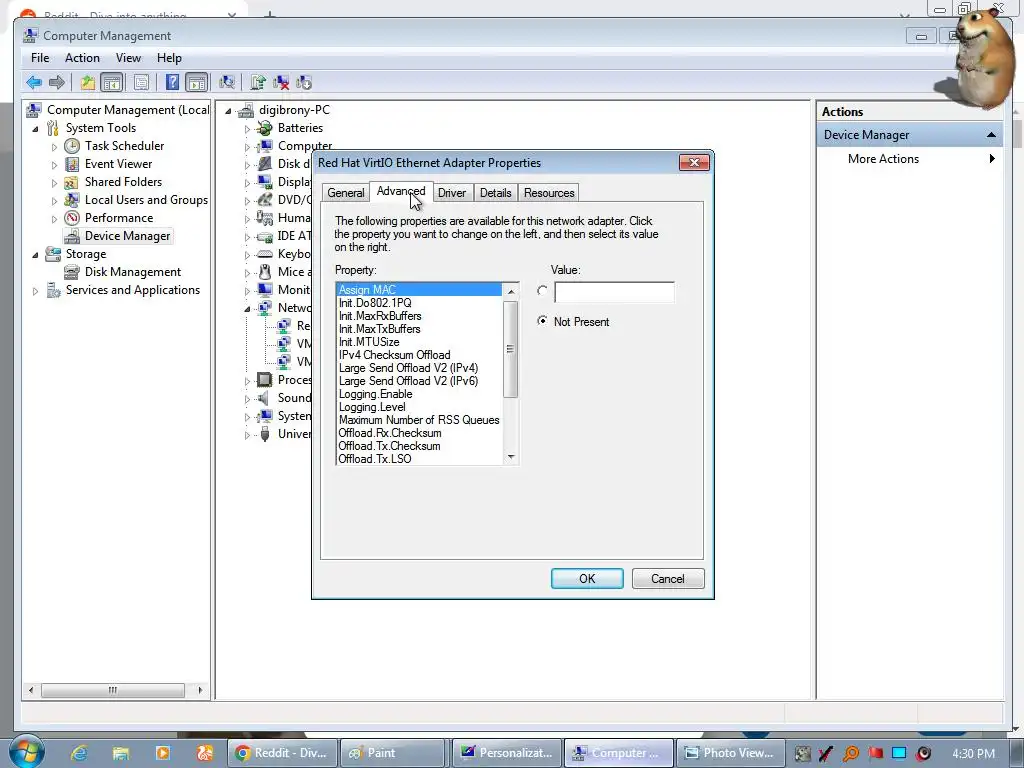Click the Properties toolbar icon

[141, 82]
